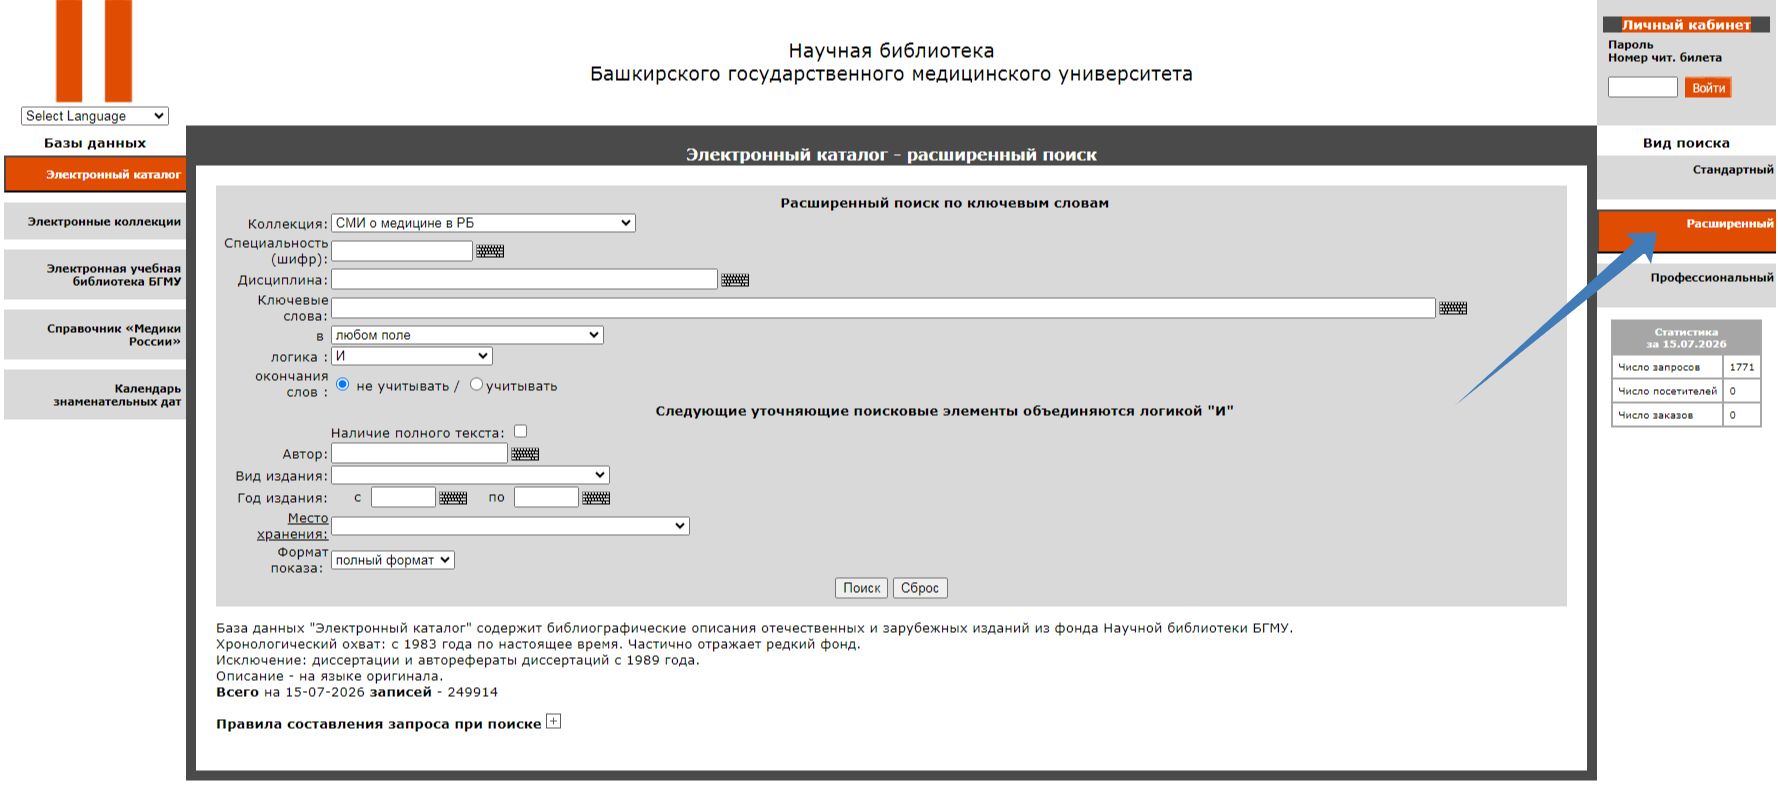Open the Select Language dropdown
The image size is (1778, 803).
tap(95, 116)
